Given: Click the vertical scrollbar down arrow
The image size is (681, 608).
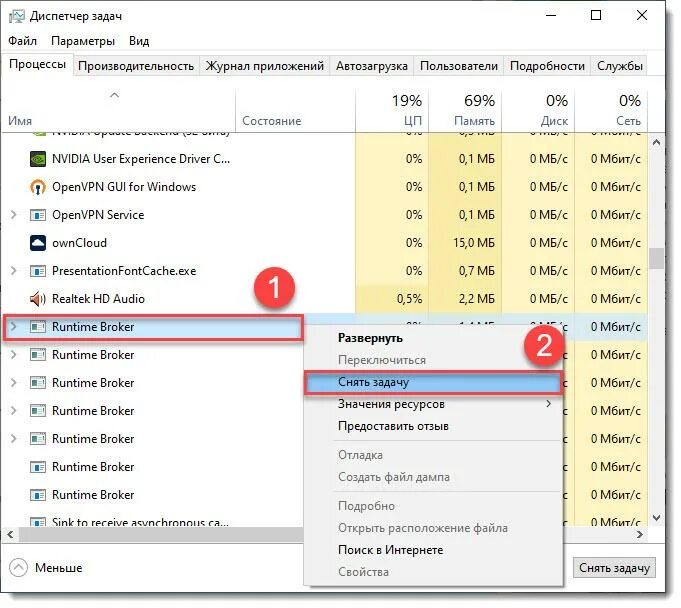Looking at the screenshot, I should [x=656, y=518].
